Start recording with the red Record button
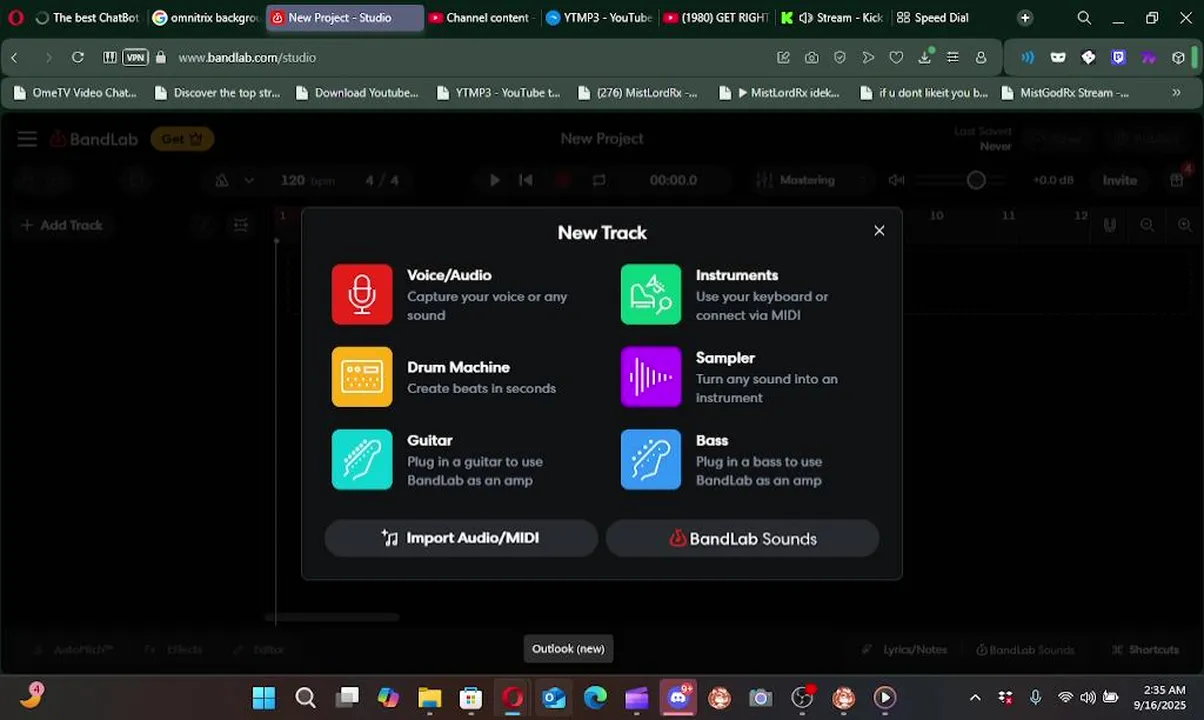The width and height of the screenshot is (1204, 720). tap(562, 180)
